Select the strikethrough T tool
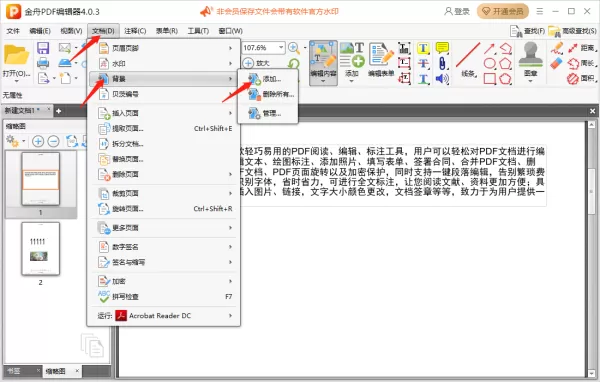 [x=423, y=63]
